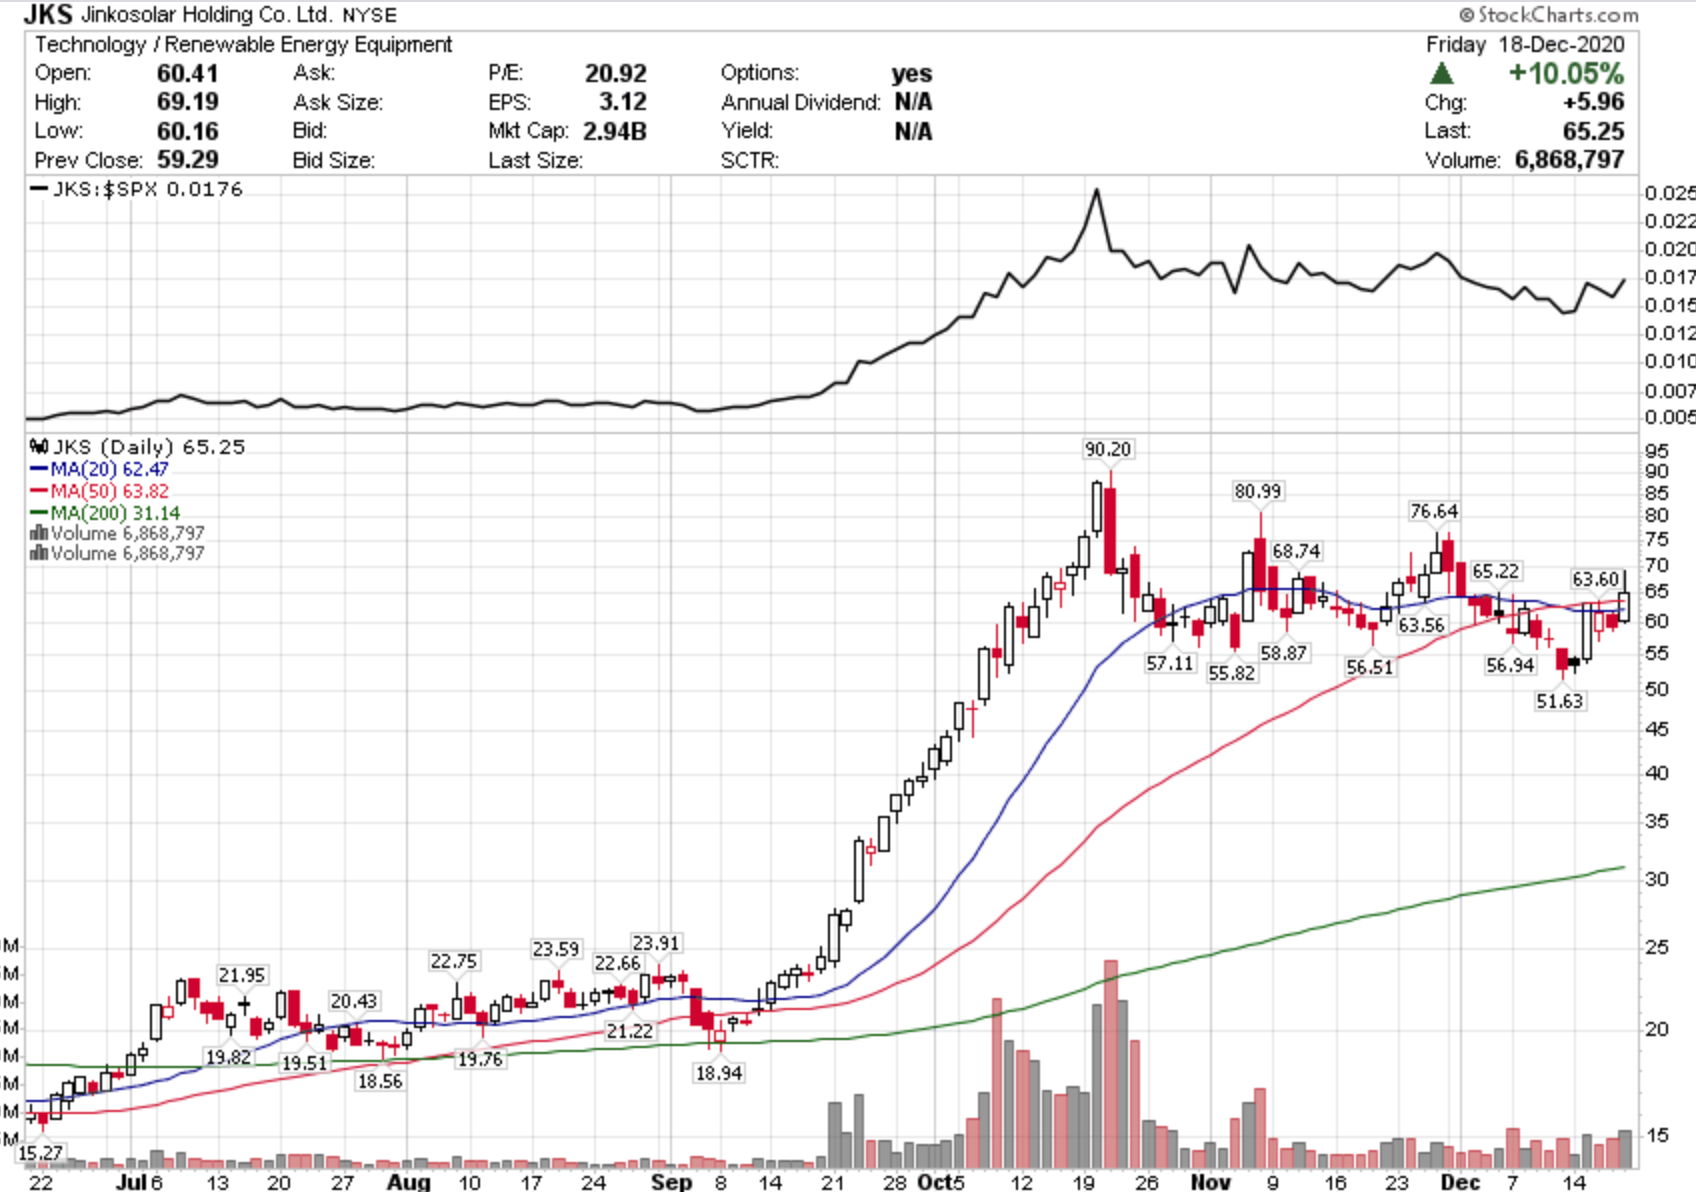Screen dimensions: 1696x1192
Task: Click the JKS (Daily) 65.25 legend text
Action: coord(149,447)
